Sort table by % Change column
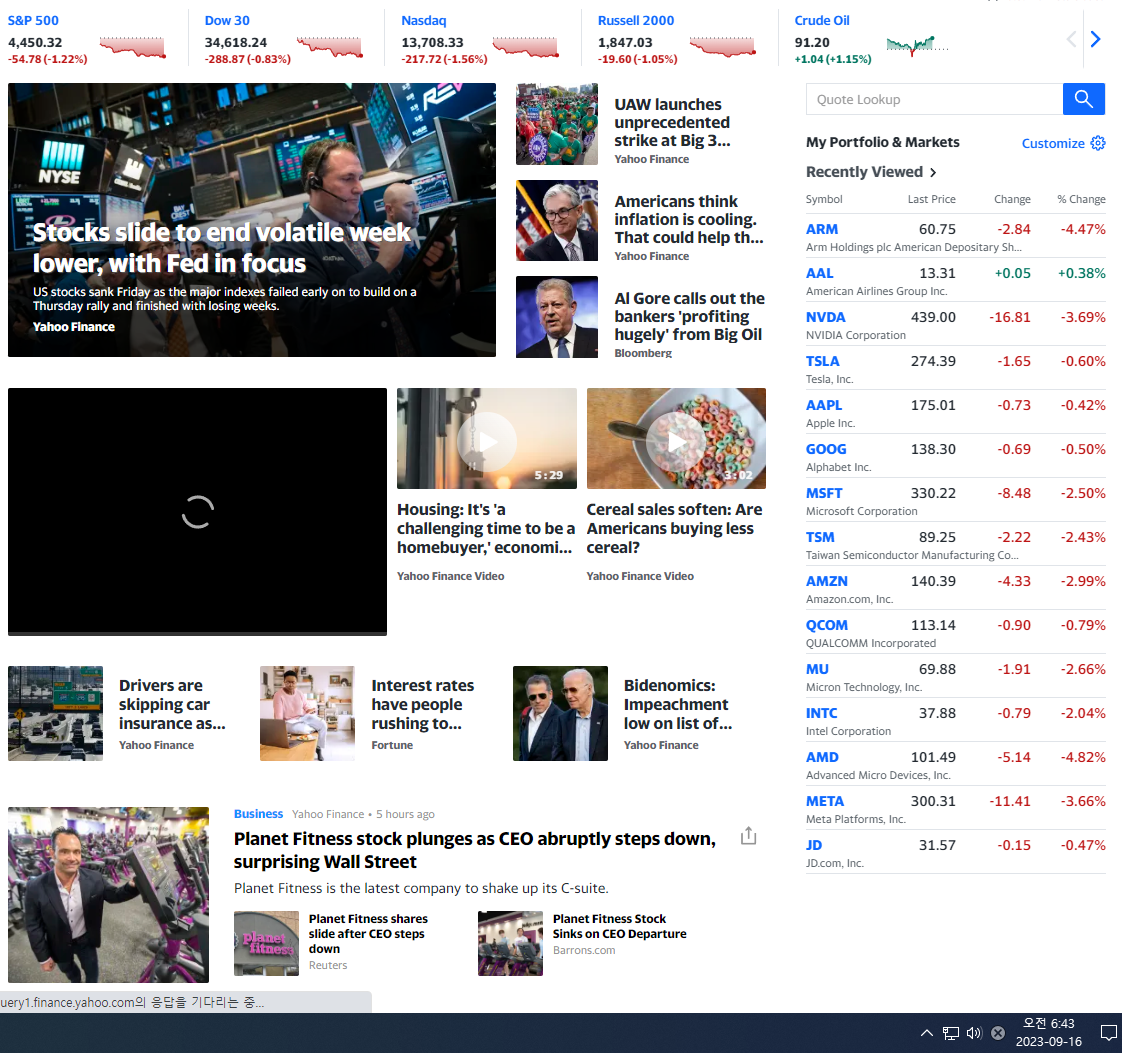This screenshot has width=1122, height=1053. click(1081, 199)
